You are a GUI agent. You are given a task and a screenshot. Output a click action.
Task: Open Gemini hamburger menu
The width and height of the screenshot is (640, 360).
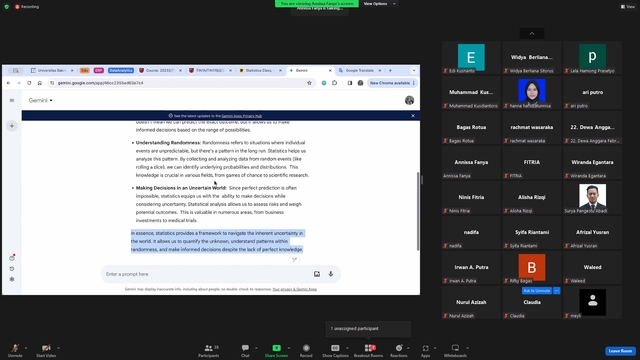tap(12, 100)
